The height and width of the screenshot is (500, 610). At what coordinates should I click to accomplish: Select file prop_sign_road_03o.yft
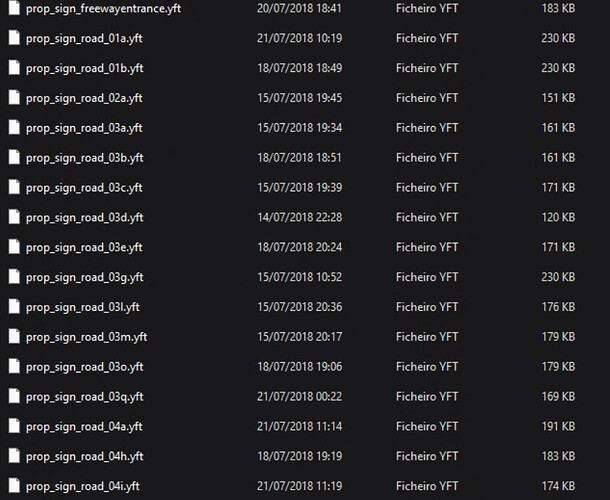coord(84,367)
